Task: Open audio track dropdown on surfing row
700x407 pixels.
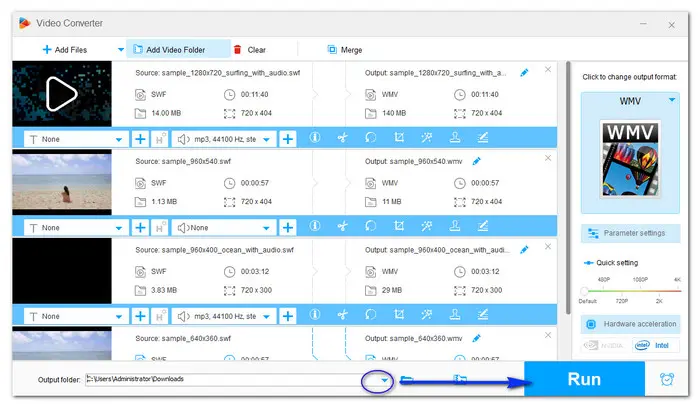Action: [224, 139]
